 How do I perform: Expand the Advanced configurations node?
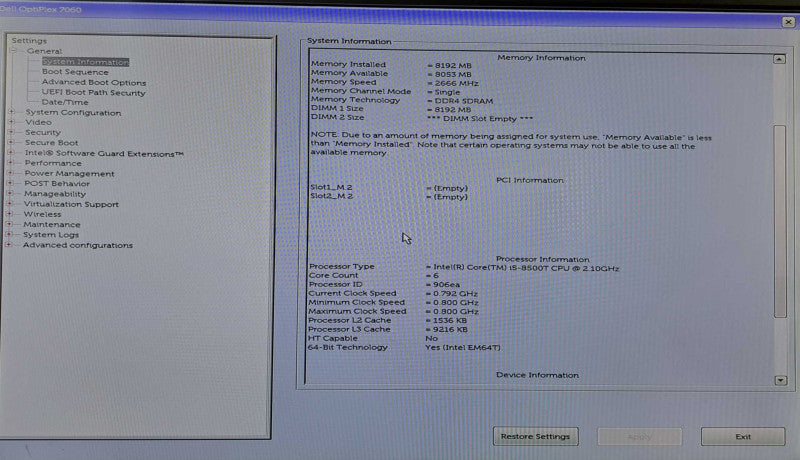8,245
